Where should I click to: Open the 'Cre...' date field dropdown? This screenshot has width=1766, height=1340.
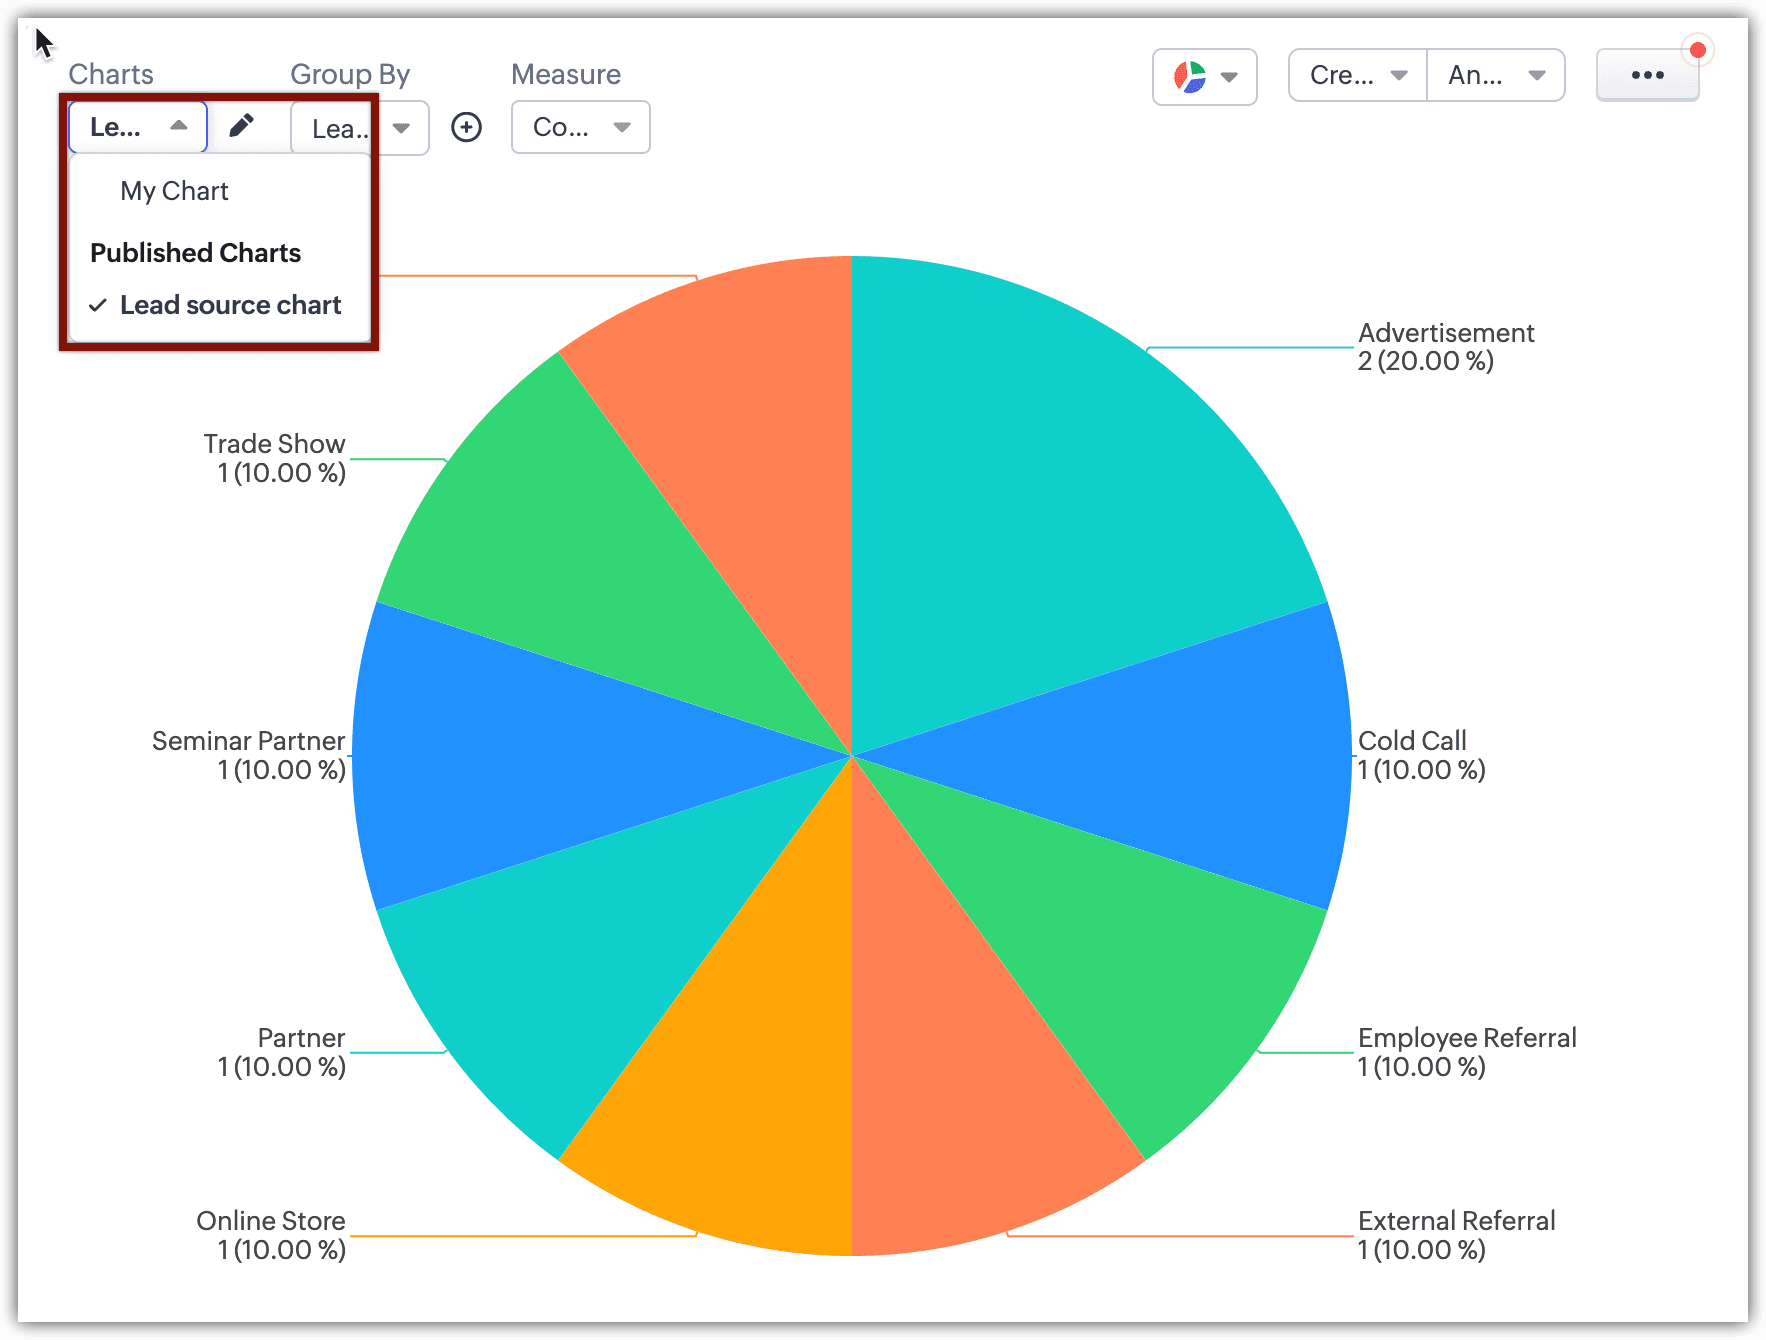coord(1357,76)
